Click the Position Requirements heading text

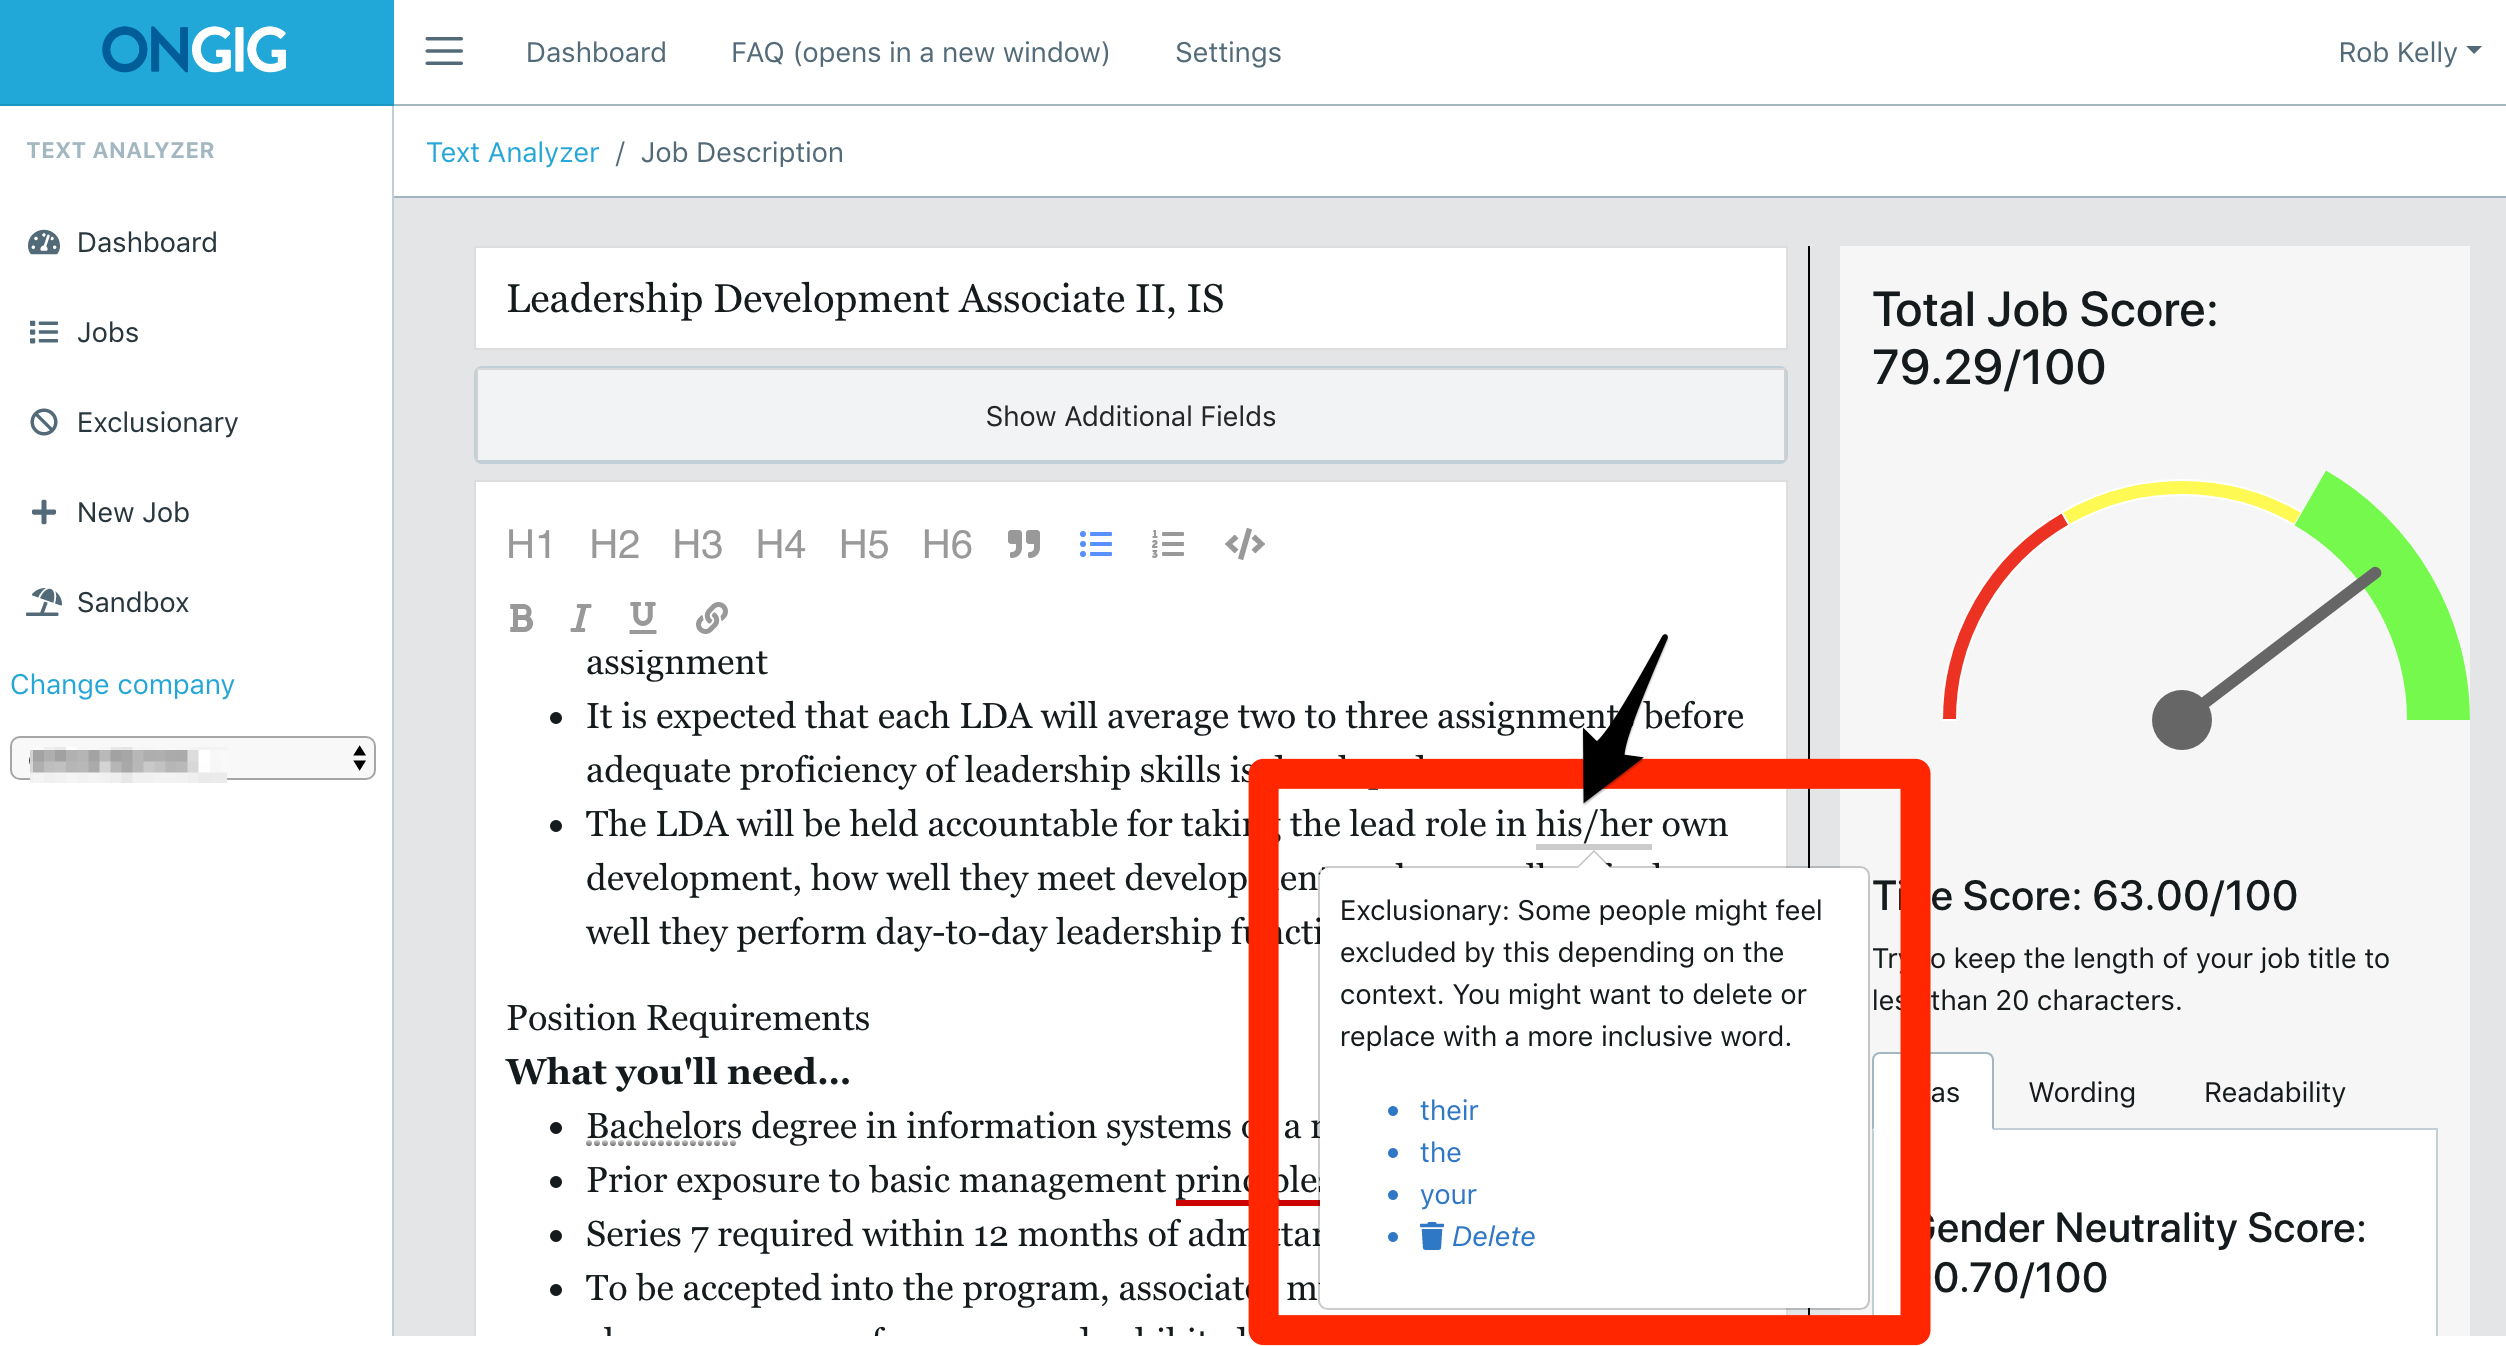tap(688, 1018)
